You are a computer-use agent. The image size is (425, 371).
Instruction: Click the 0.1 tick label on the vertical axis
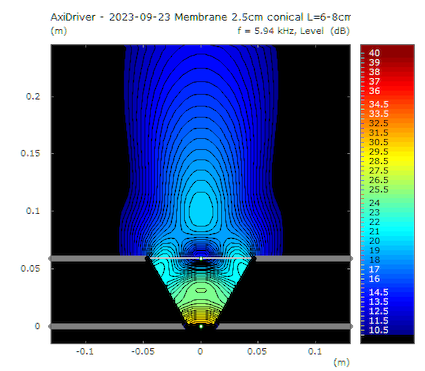click(x=33, y=211)
